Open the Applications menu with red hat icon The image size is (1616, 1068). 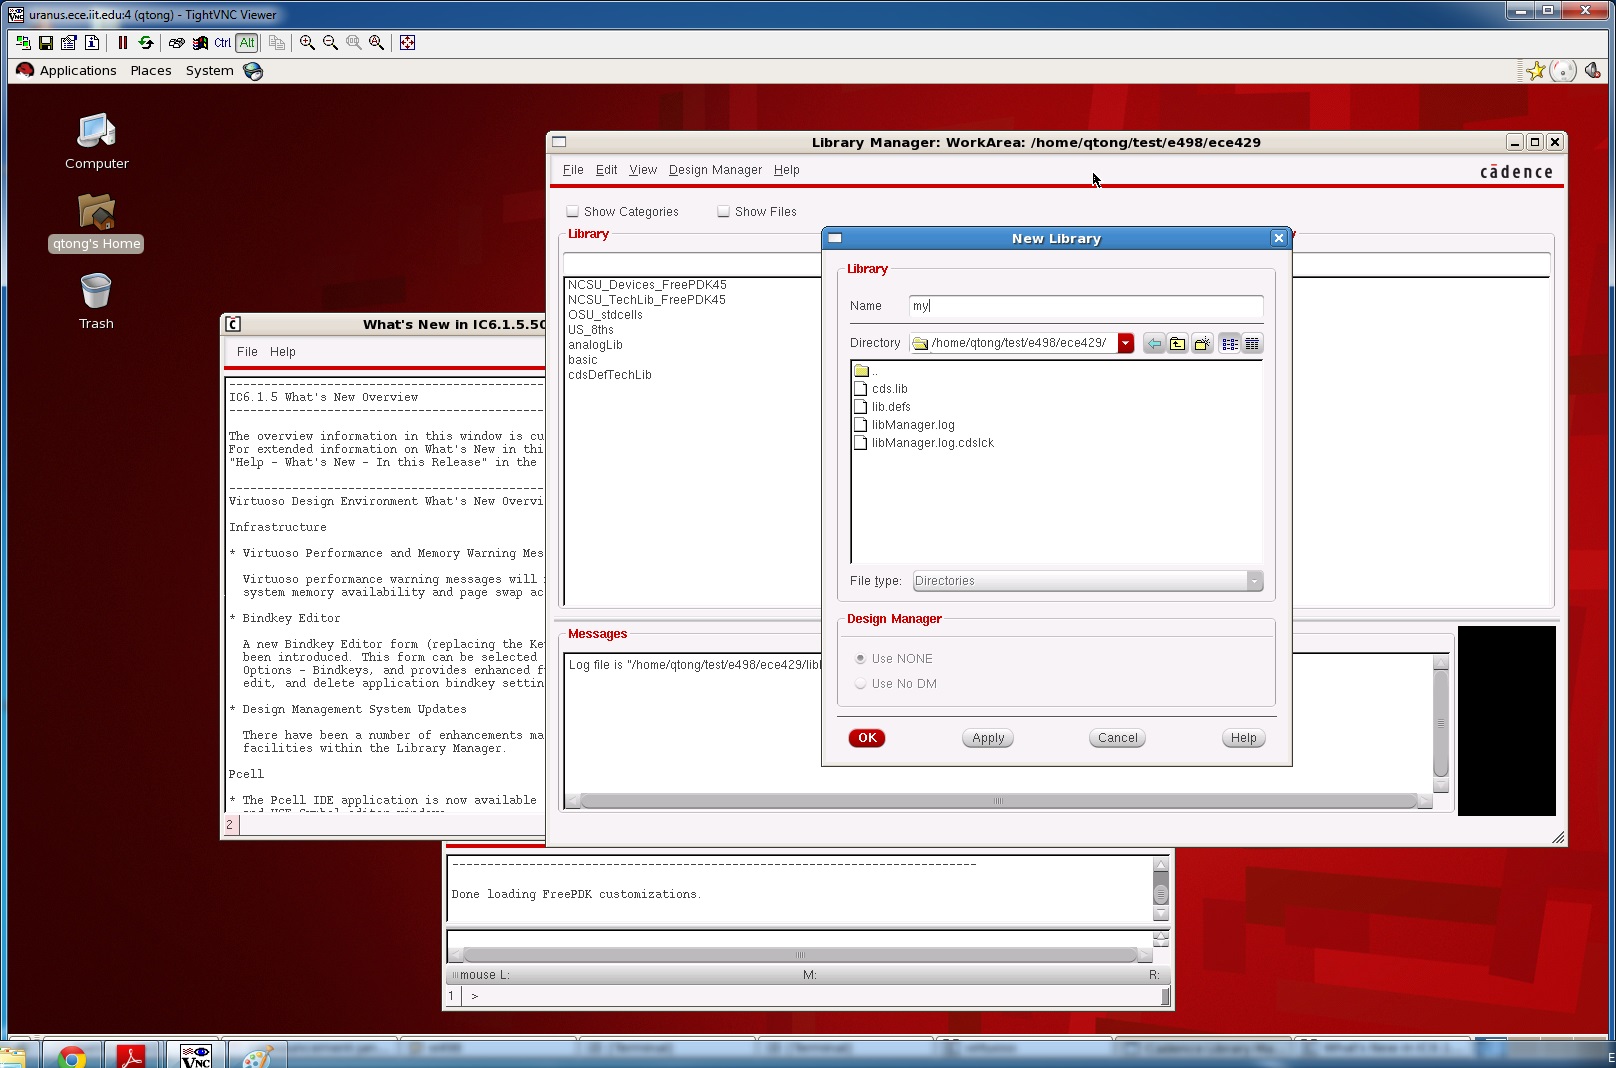click(66, 71)
